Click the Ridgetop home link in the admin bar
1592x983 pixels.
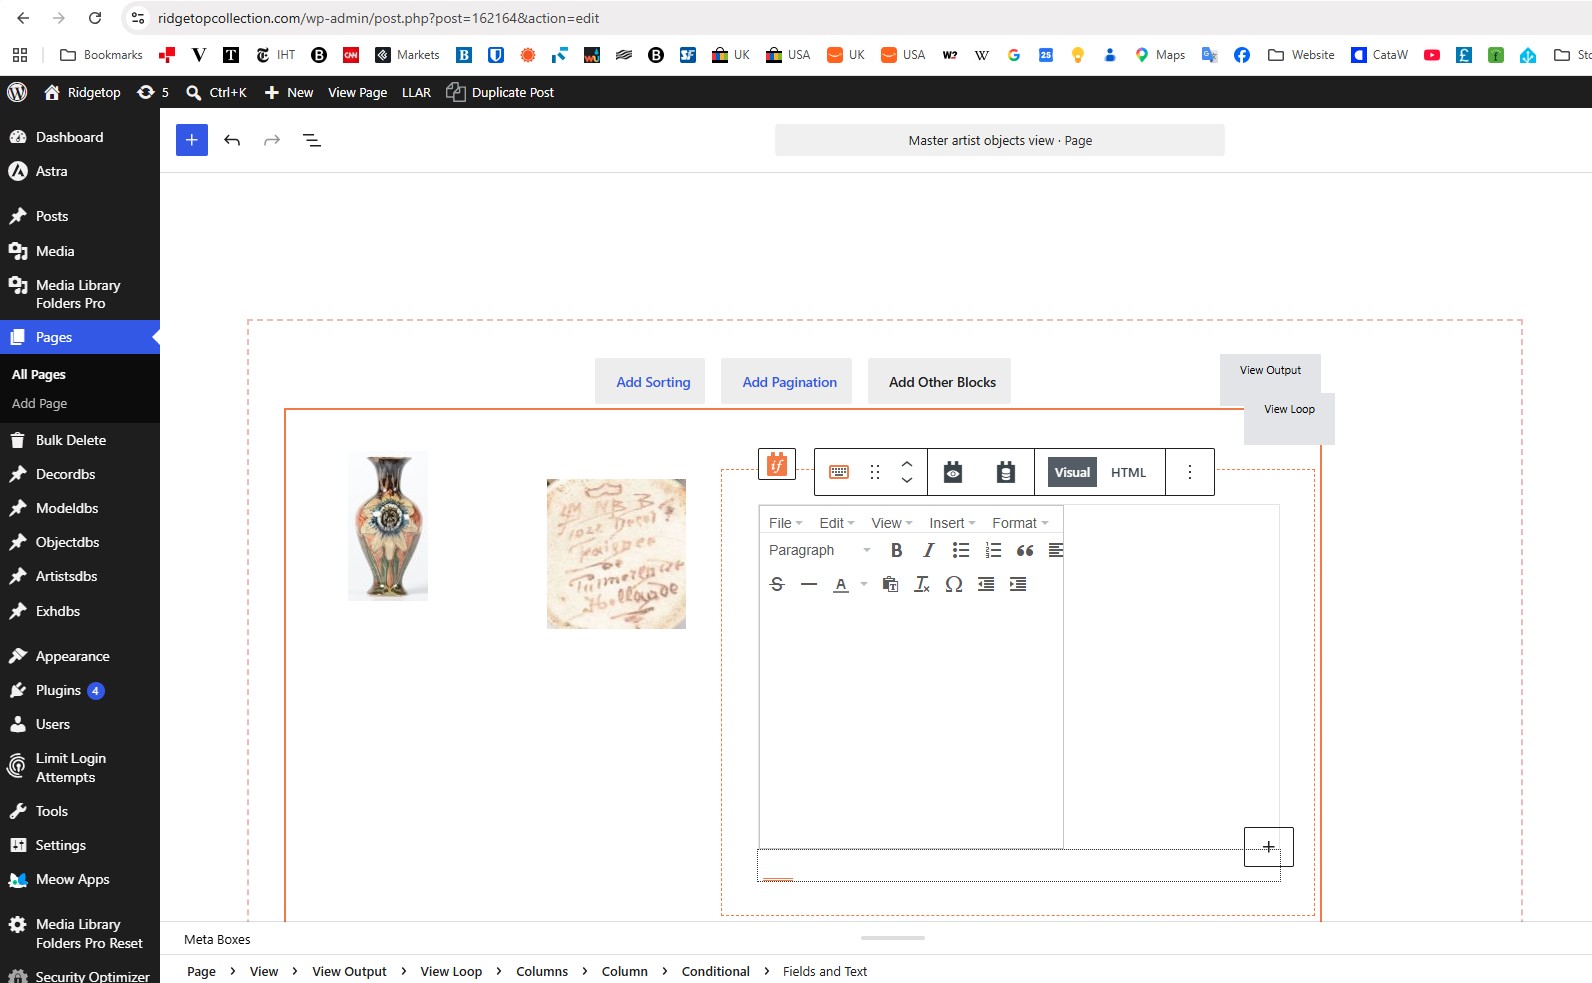click(82, 92)
